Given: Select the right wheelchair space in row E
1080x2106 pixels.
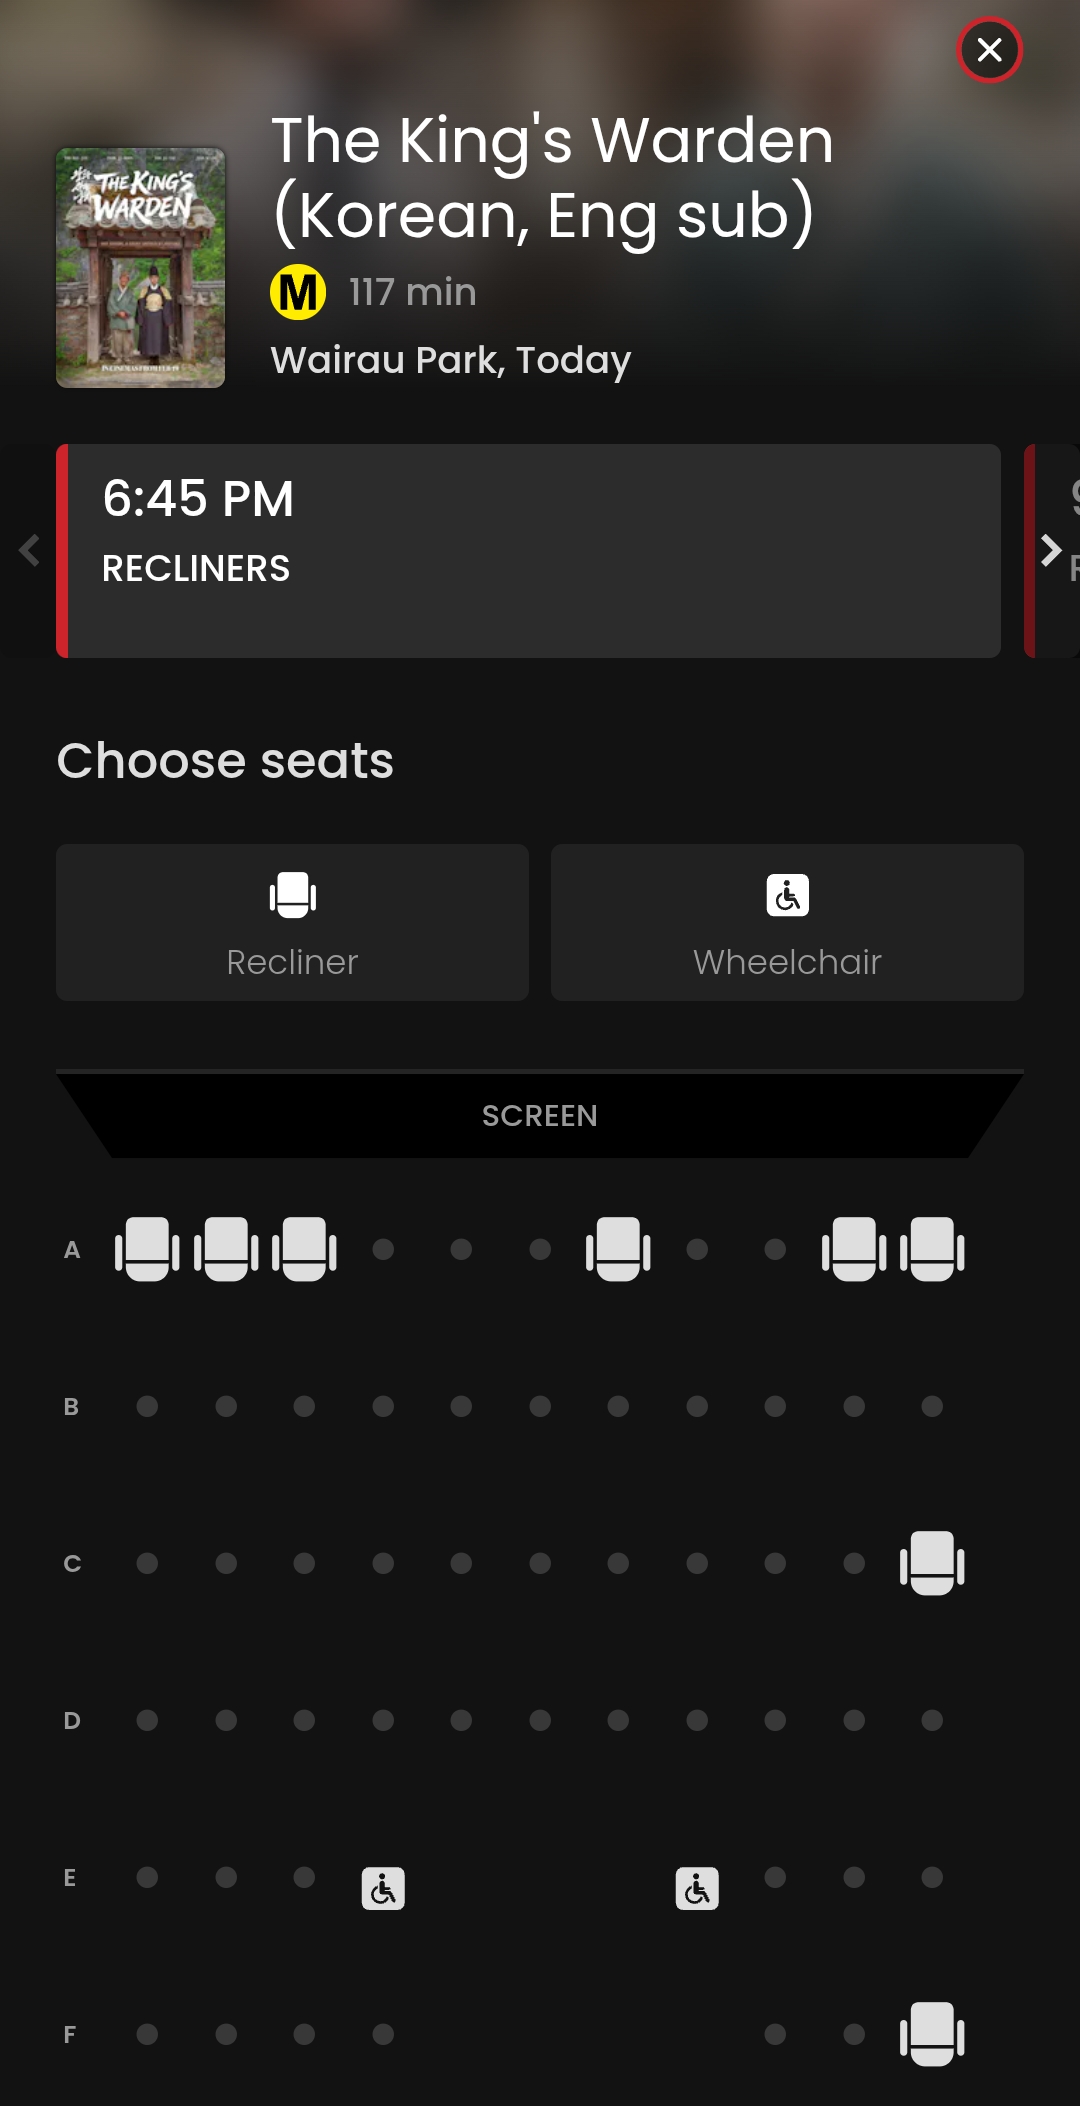Looking at the screenshot, I should [x=697, y=1889].
